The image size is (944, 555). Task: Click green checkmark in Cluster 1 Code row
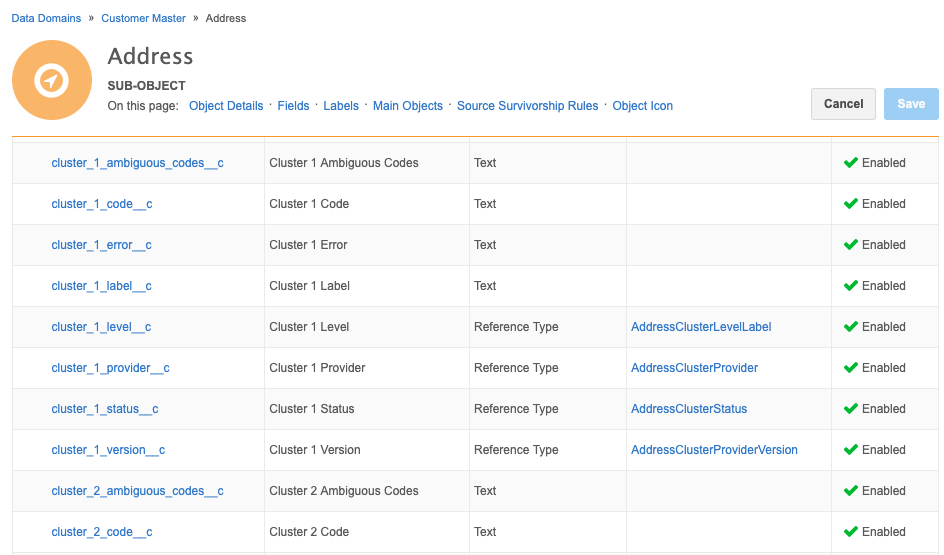851,204
